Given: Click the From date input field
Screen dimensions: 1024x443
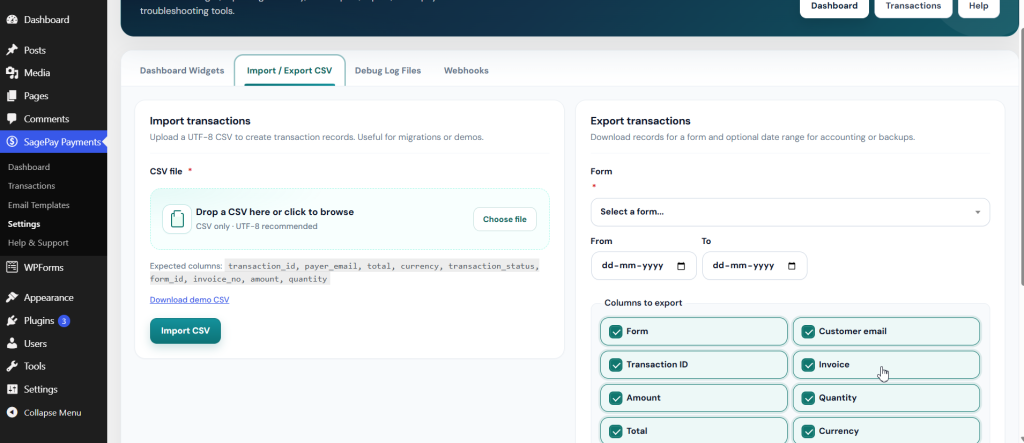Looking at the screenshot, I should 643,266.
